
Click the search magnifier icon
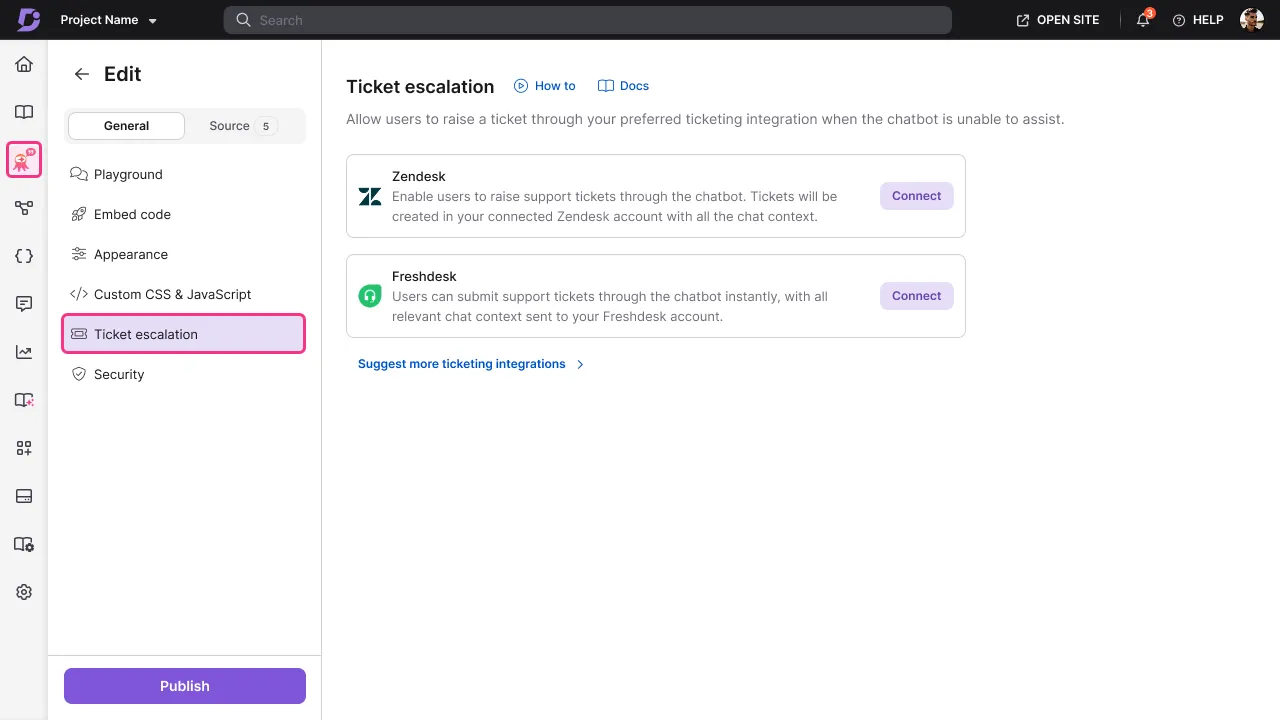click(x=243, y=20)
